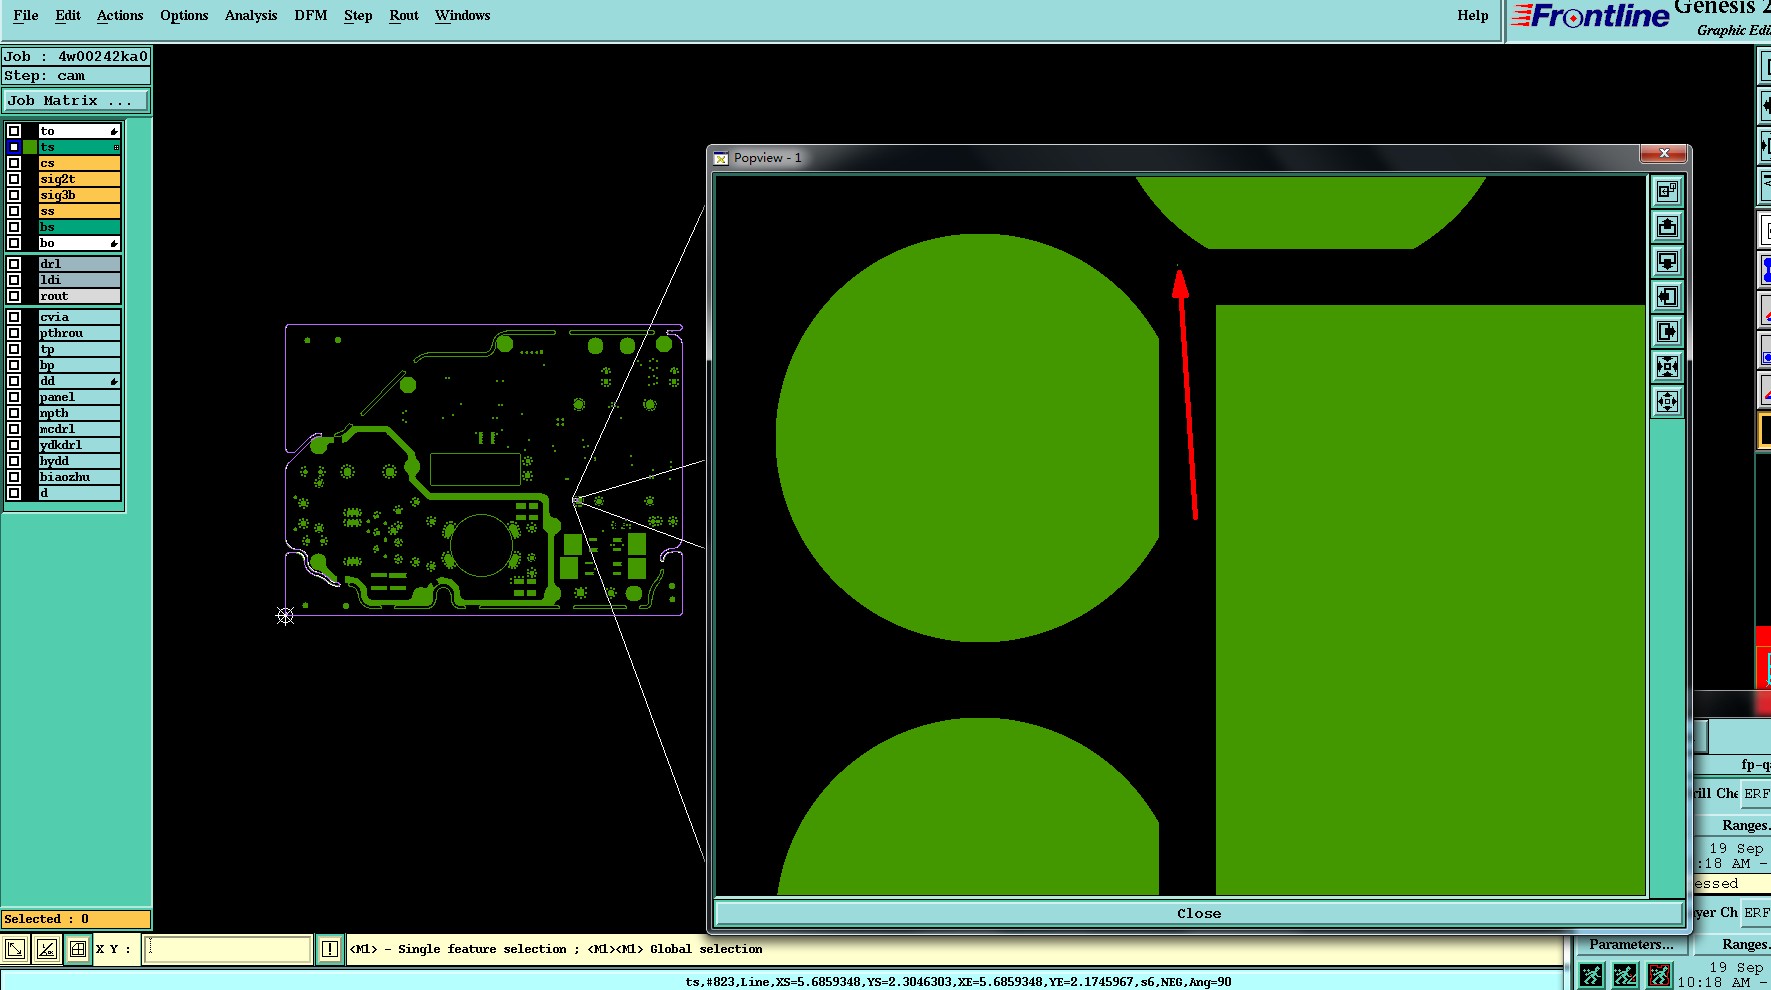The height and width of the screenshot is (990, 1771).
Task: Select the 'hydd' layer row
Action: (x=80, y=461)
